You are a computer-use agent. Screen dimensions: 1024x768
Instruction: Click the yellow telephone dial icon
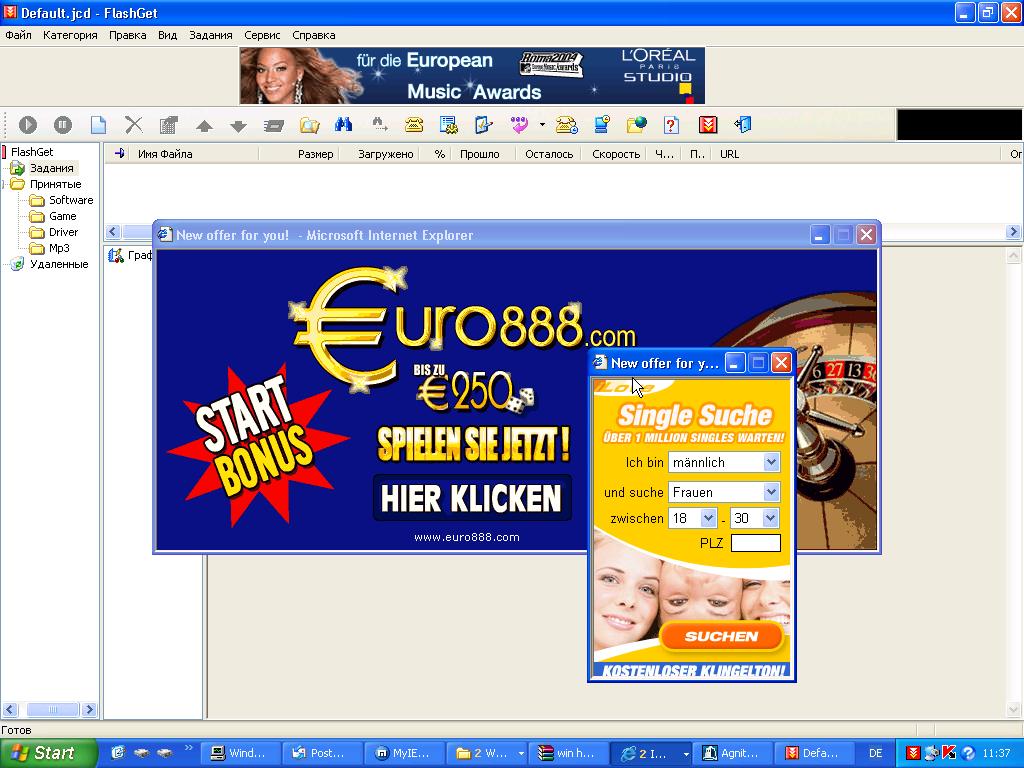pos(414,124)
